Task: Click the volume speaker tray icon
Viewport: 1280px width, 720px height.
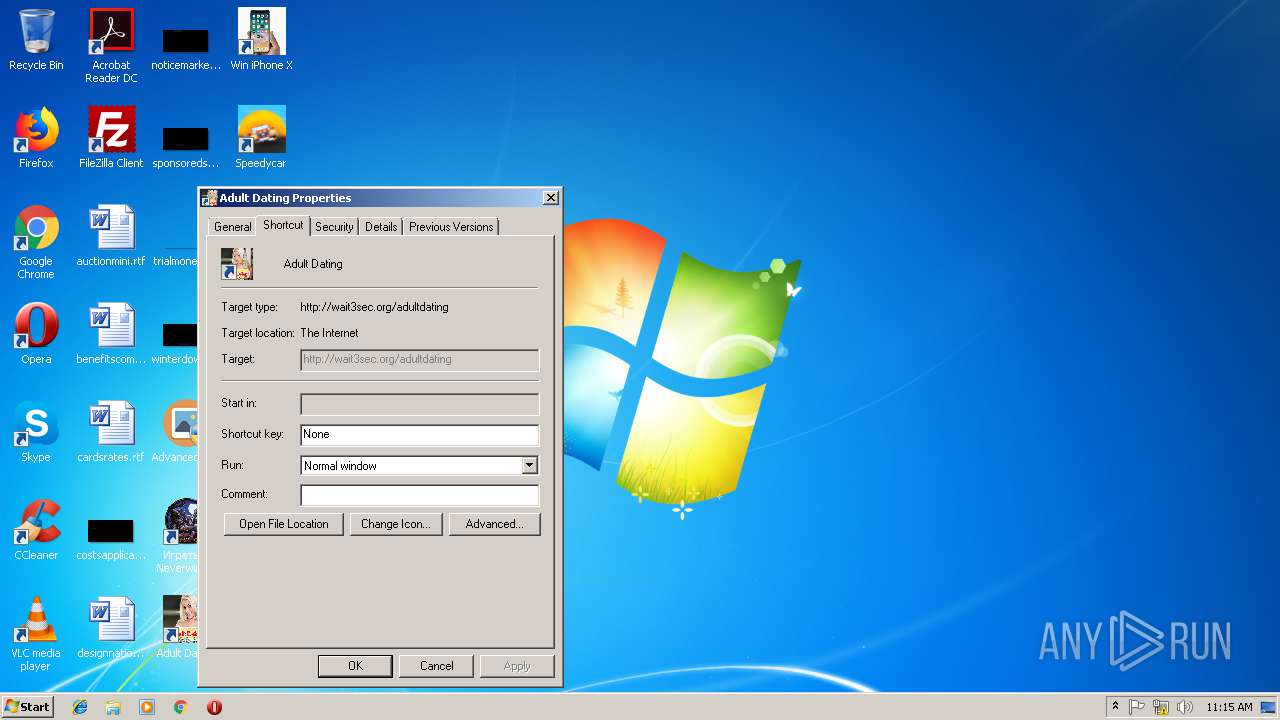Action: 1185,707
